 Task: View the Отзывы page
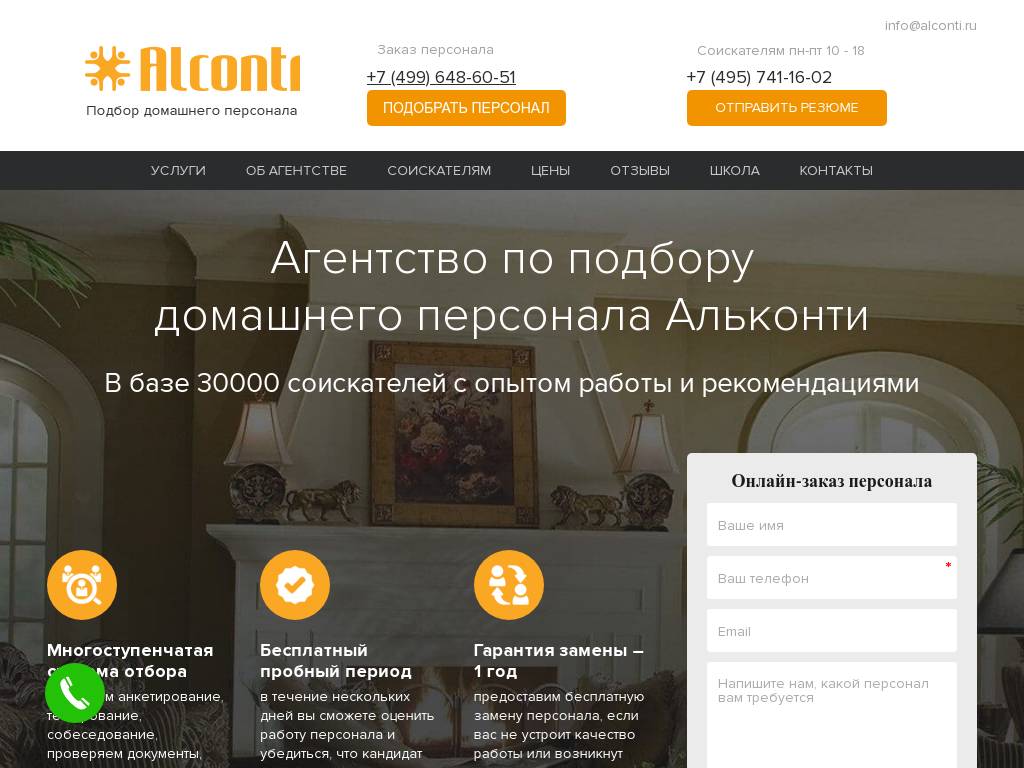click(640, 170)
